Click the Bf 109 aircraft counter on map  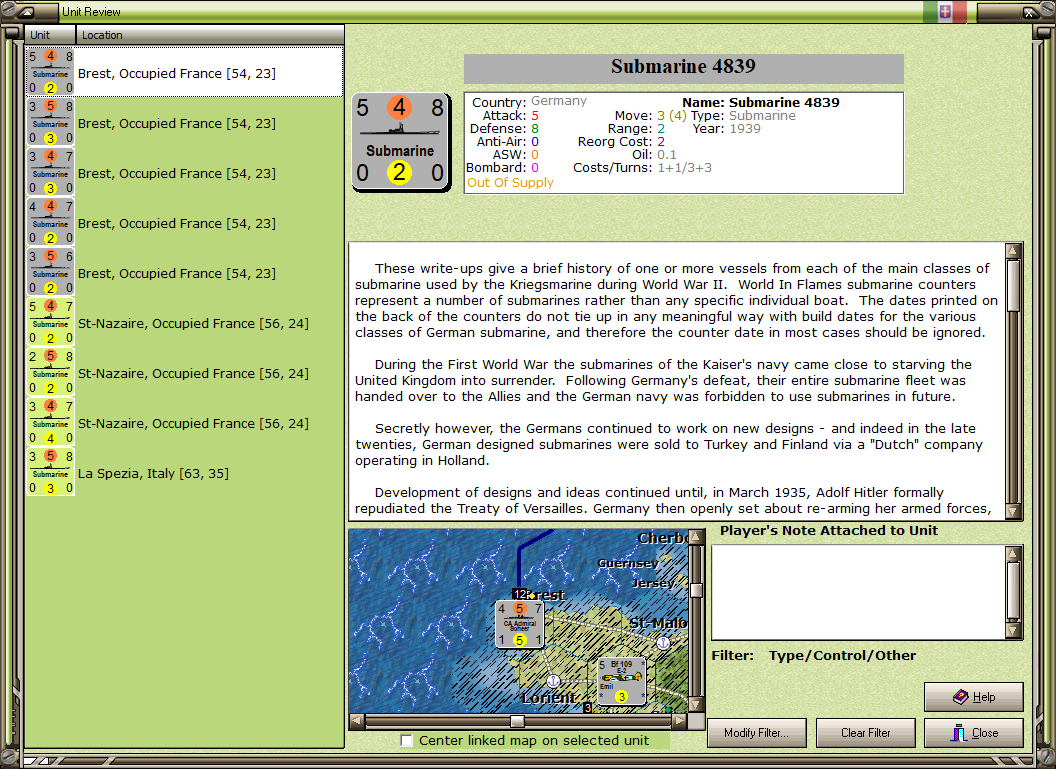tap(622, 681)
